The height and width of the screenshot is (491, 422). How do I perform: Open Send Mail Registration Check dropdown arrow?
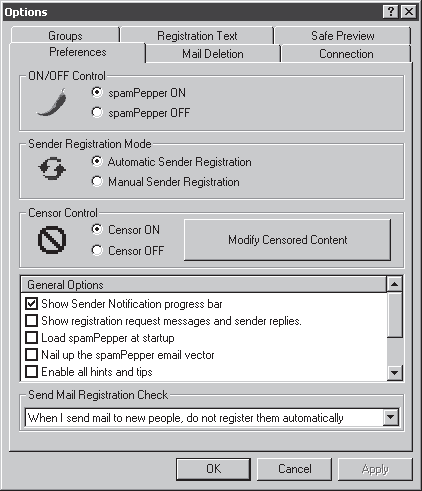[391, 417]
